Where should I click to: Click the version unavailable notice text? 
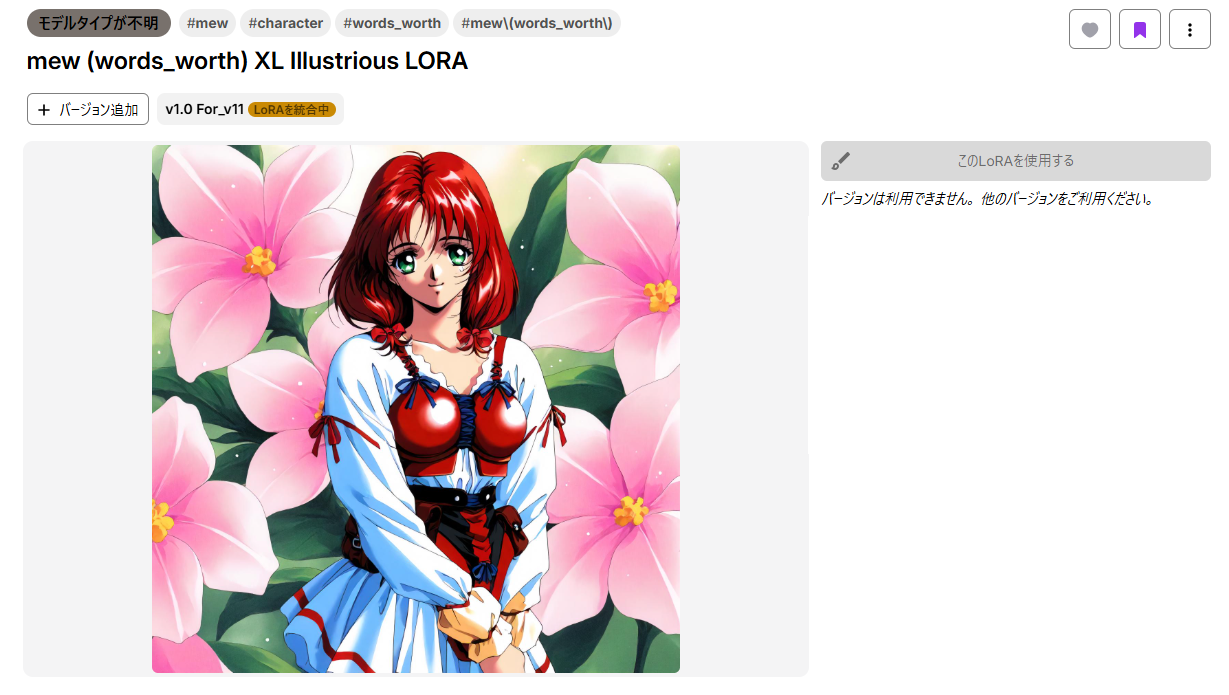(988, 199)
